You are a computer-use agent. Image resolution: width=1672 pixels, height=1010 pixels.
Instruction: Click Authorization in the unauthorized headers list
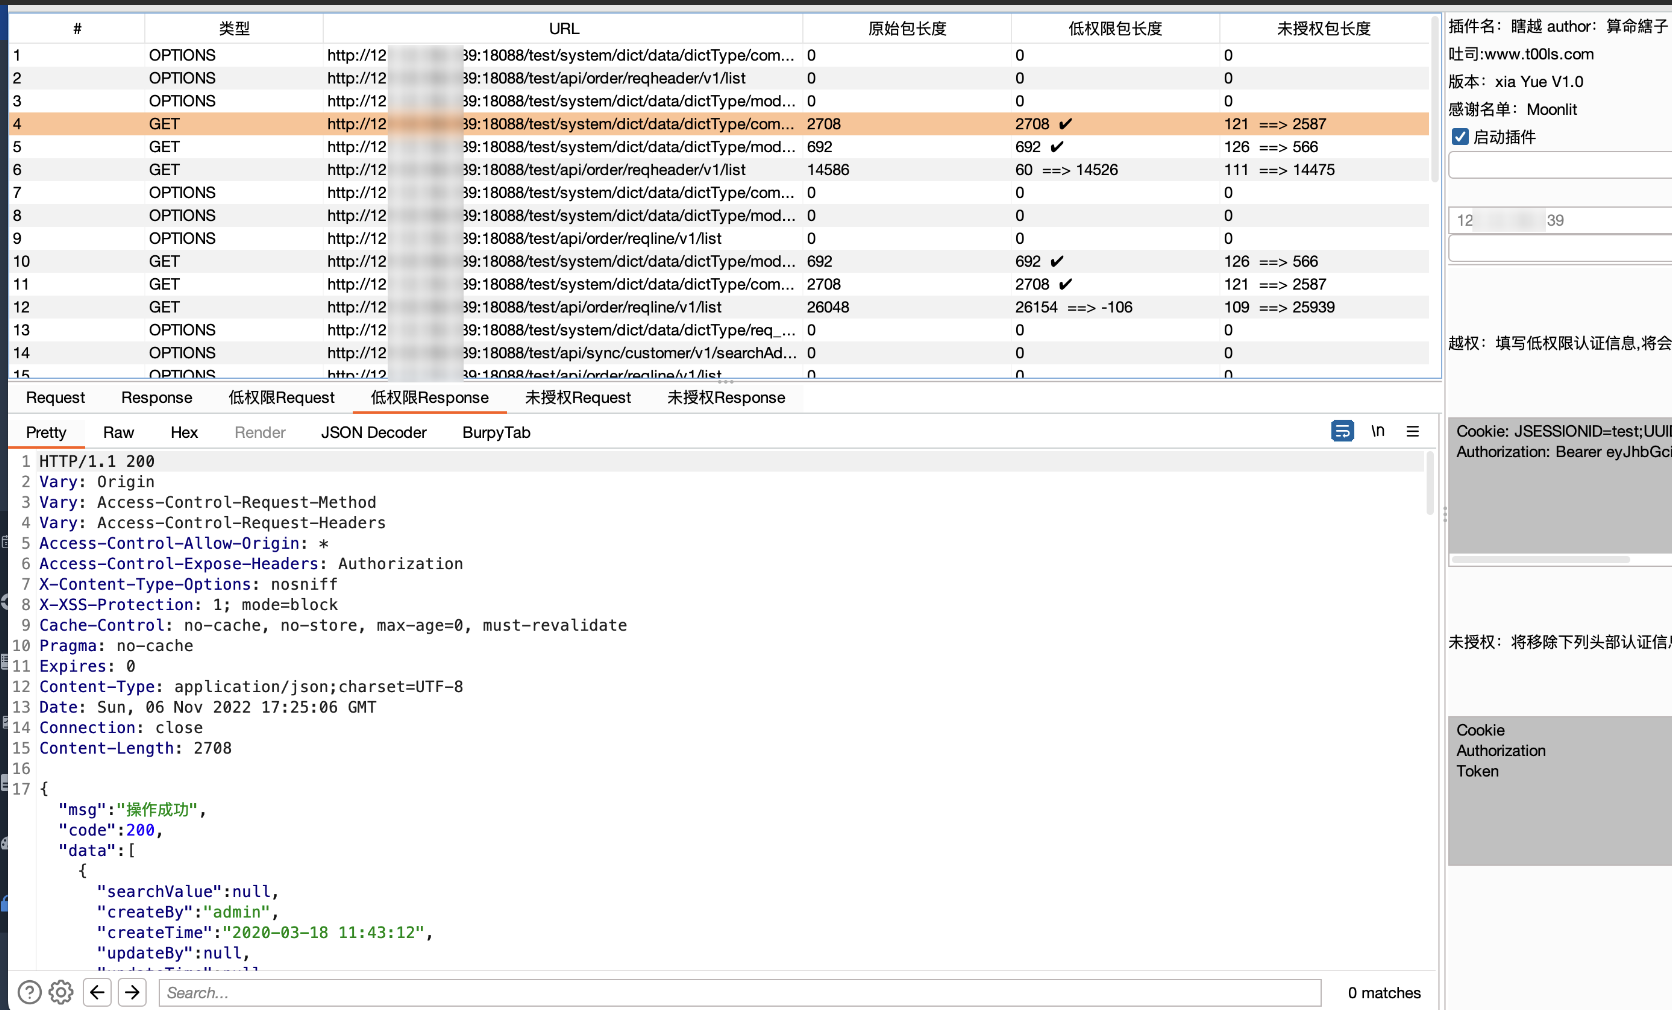(x=1501, y=751)
